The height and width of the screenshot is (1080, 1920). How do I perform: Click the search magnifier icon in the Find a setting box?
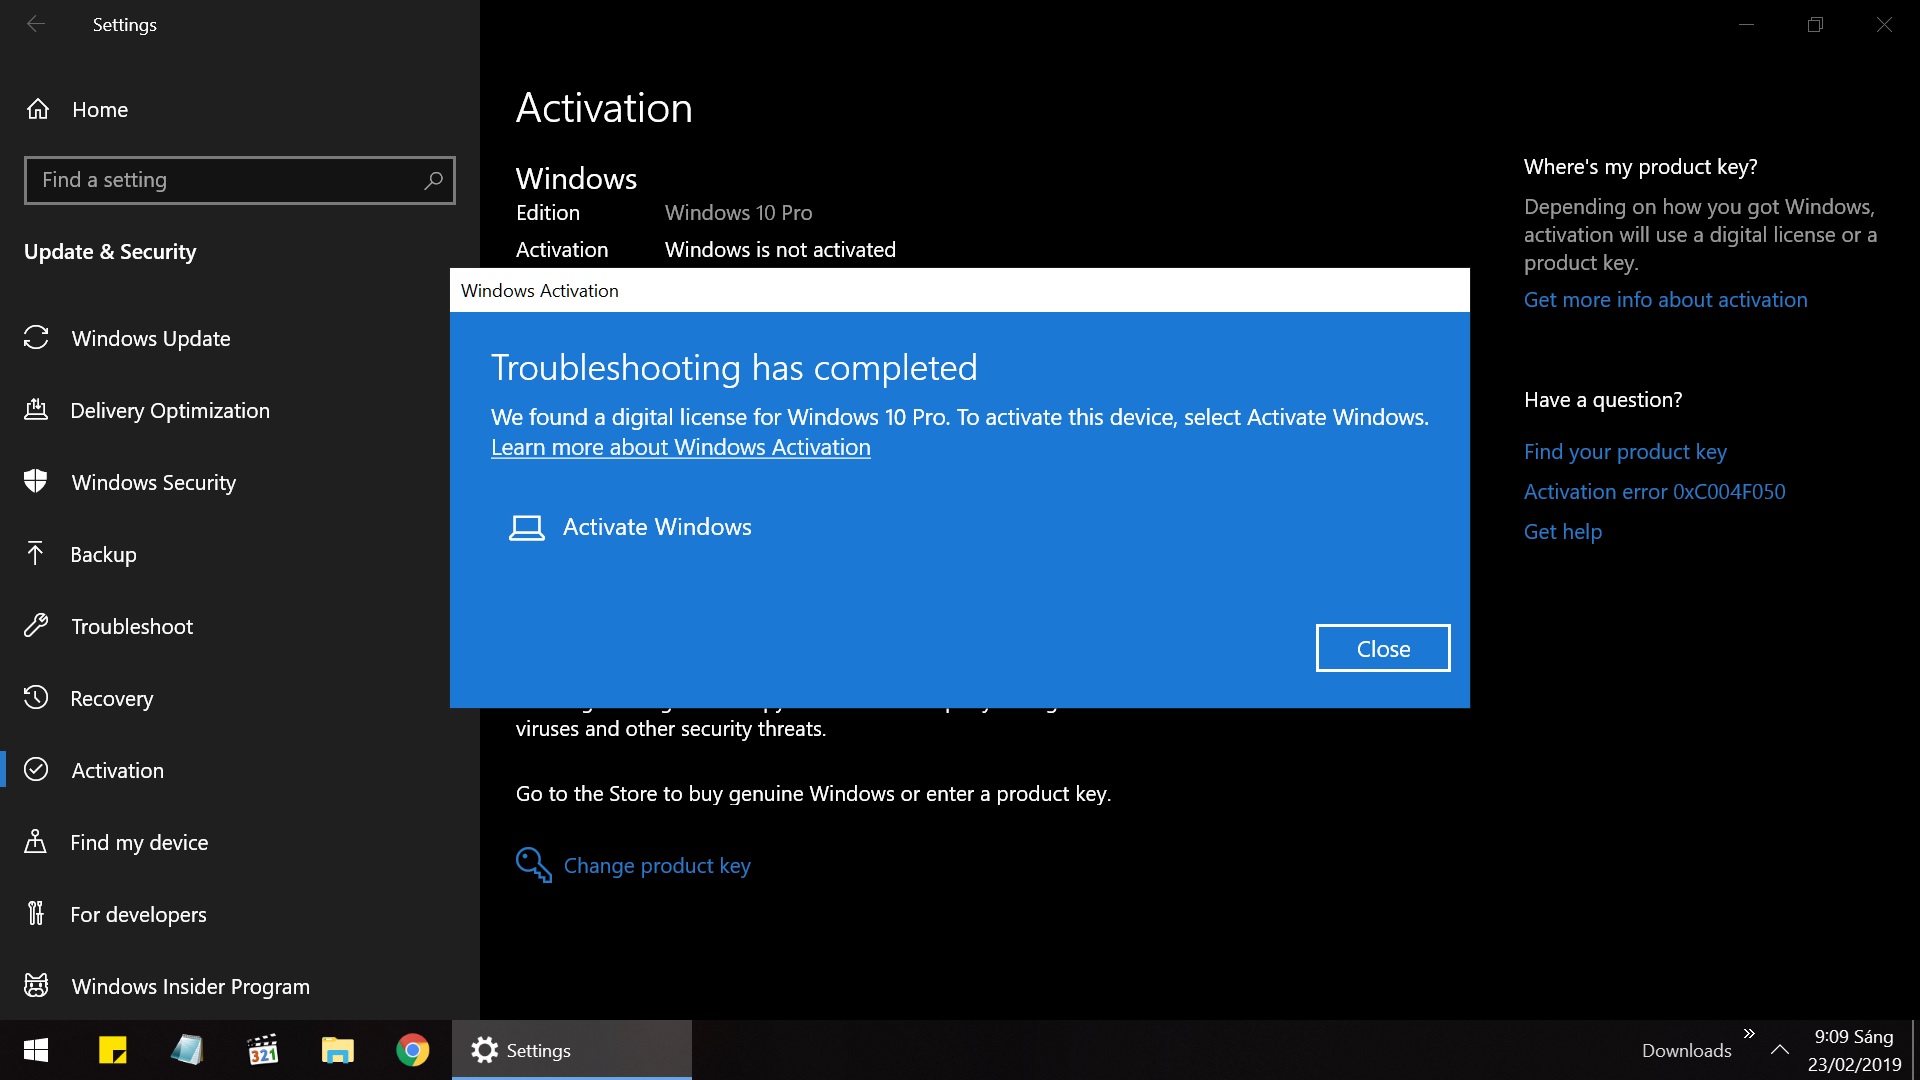click(x=433, y=180)
